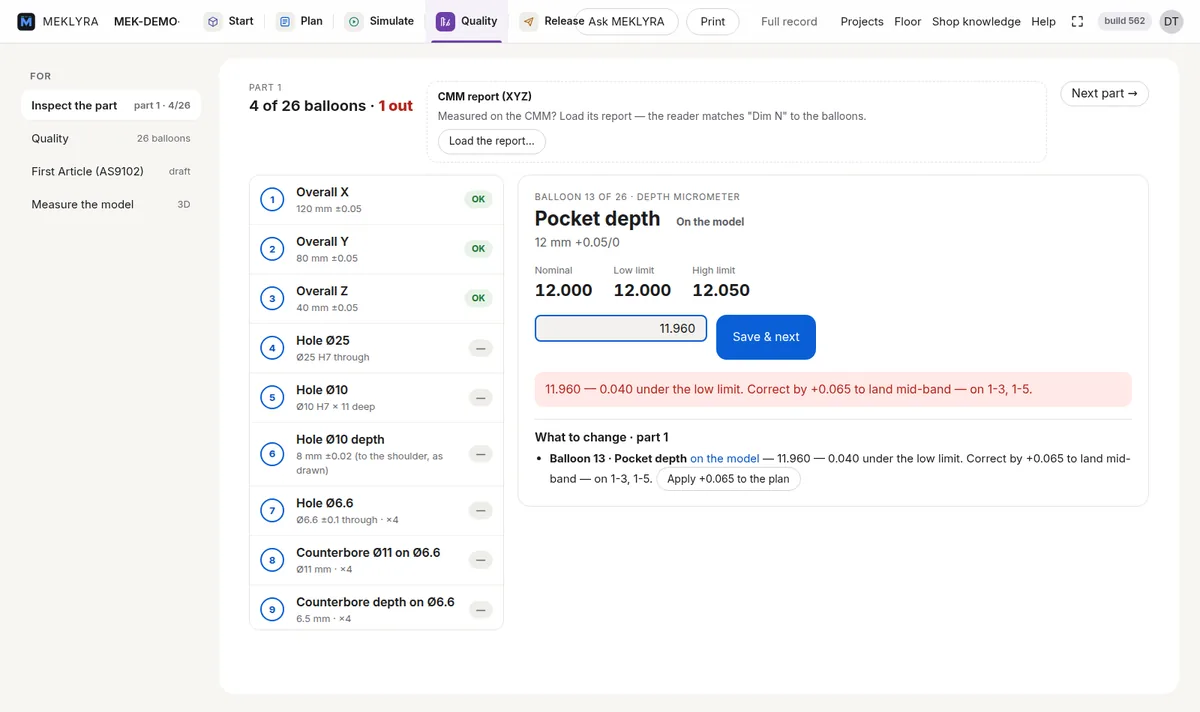Open the Simulate stage icon
Viewport: 1200px width, 712px height.
(x=353, y=21)
